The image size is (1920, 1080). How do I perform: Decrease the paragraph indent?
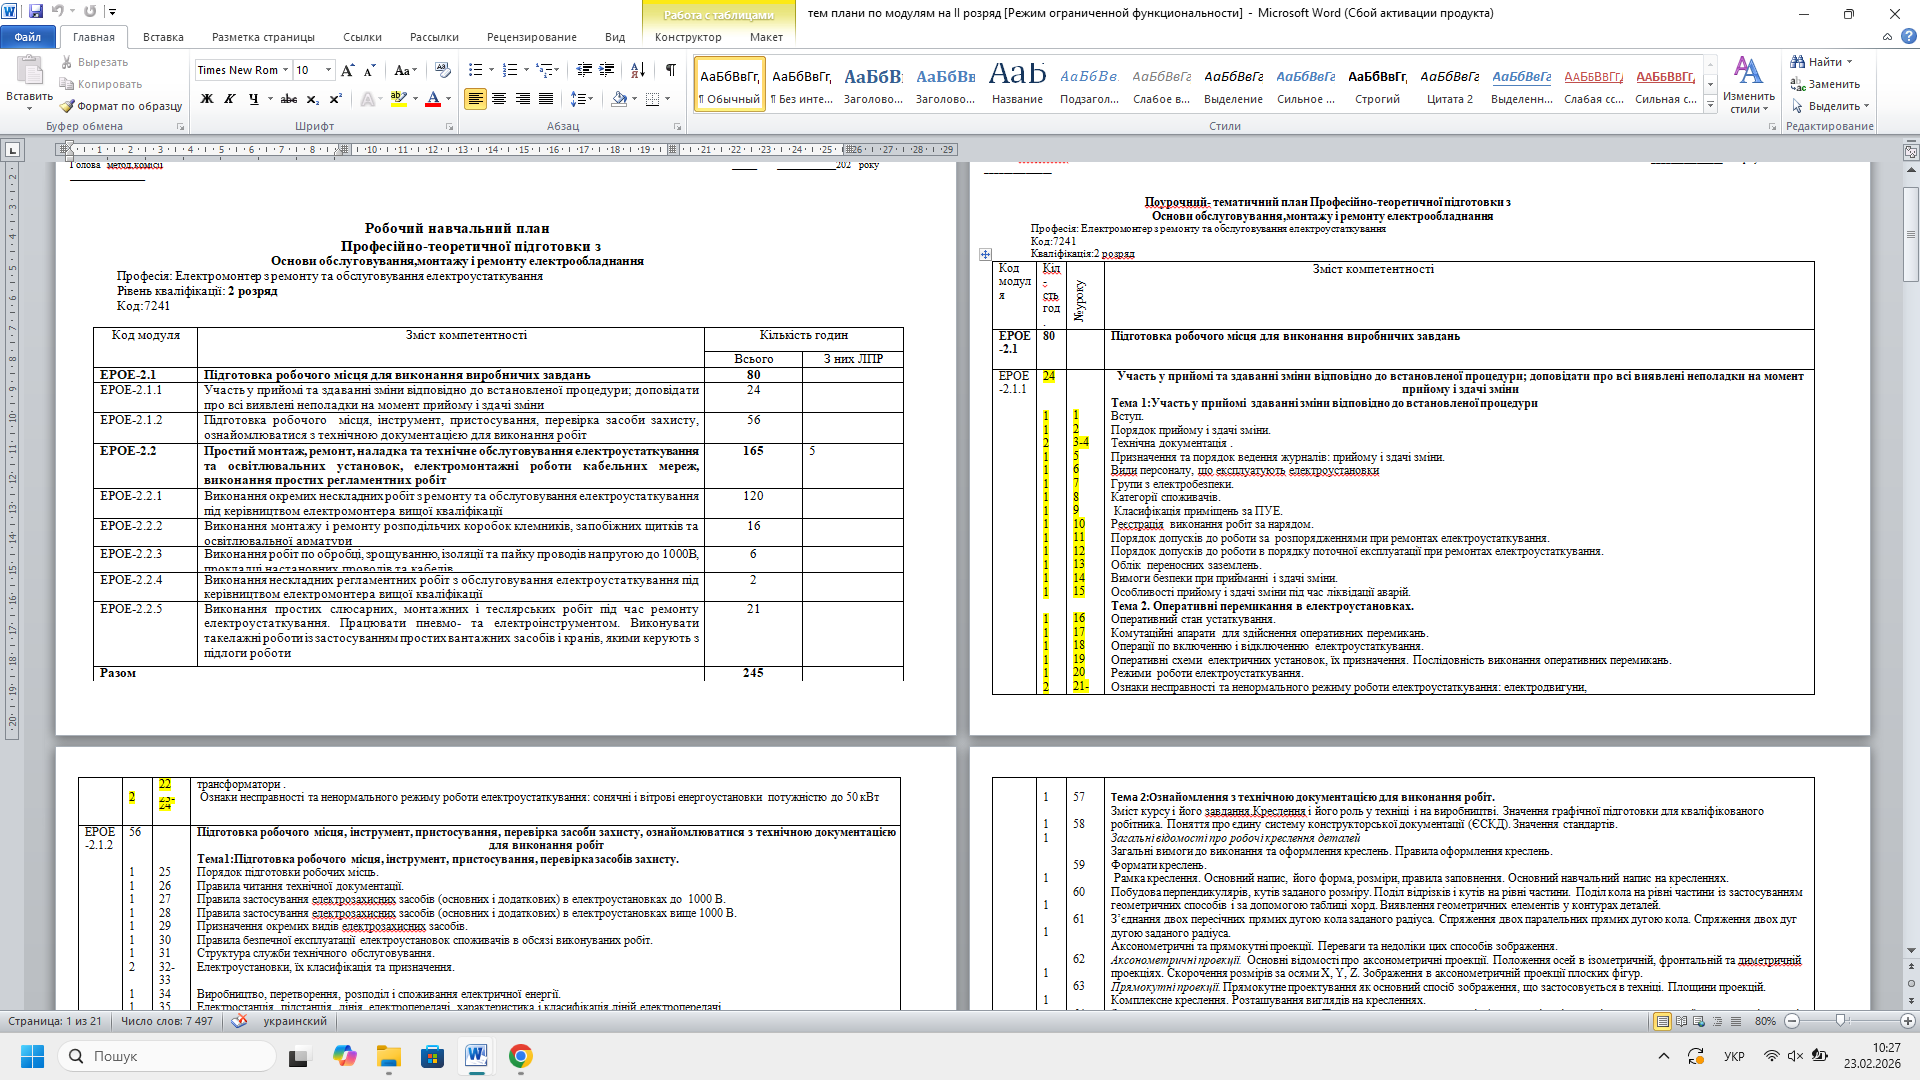(x=584, y=70)
